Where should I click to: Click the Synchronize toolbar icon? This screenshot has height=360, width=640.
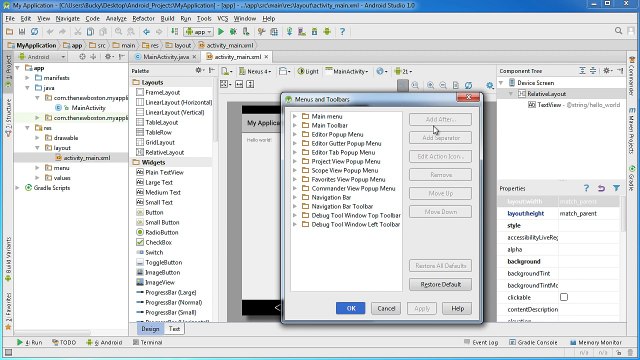coord(35,31)
